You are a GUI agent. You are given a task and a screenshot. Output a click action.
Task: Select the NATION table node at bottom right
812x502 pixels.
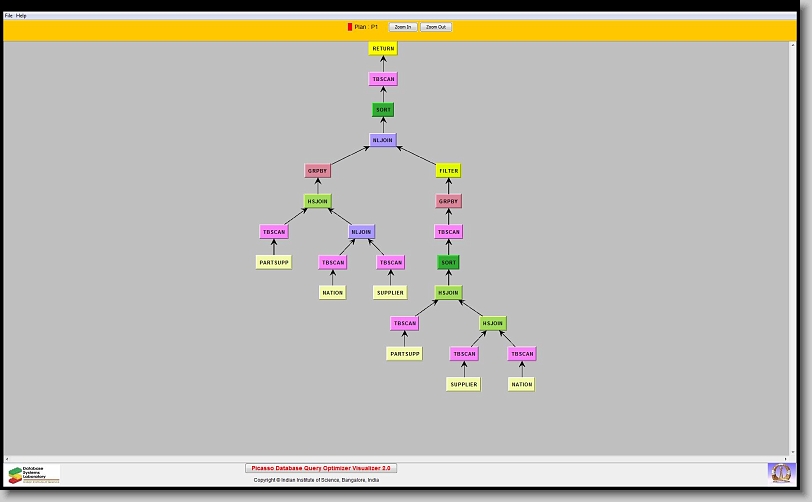click(x=521, y=384)
